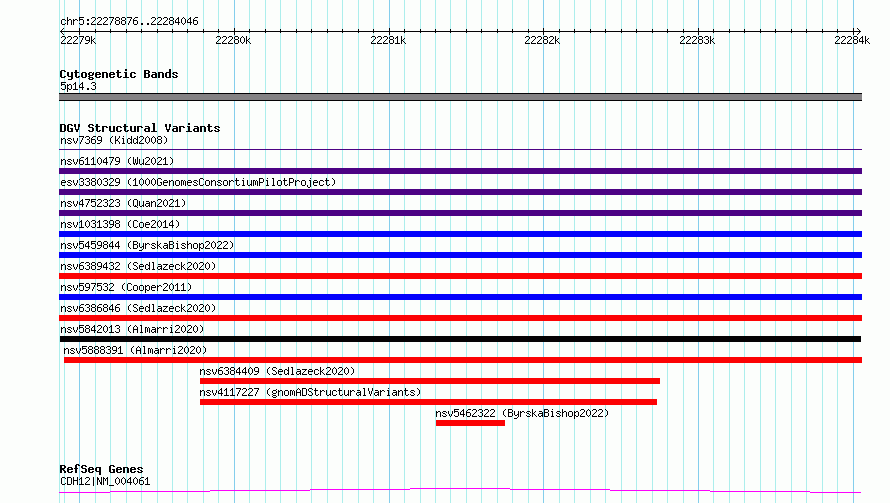890x503 pixels.
Task: Open esv3380329 (1000GenomesConsortiumPilotProject) label
Action: [x=198, y=182]
